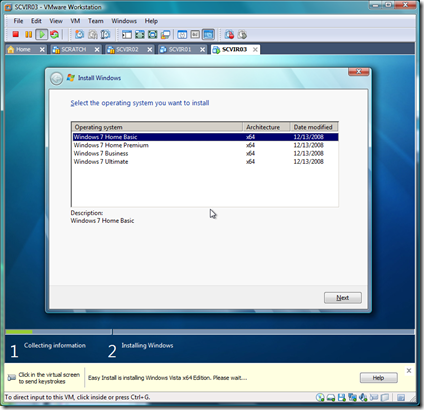Close the Install Windows dialog

[359, 72]
